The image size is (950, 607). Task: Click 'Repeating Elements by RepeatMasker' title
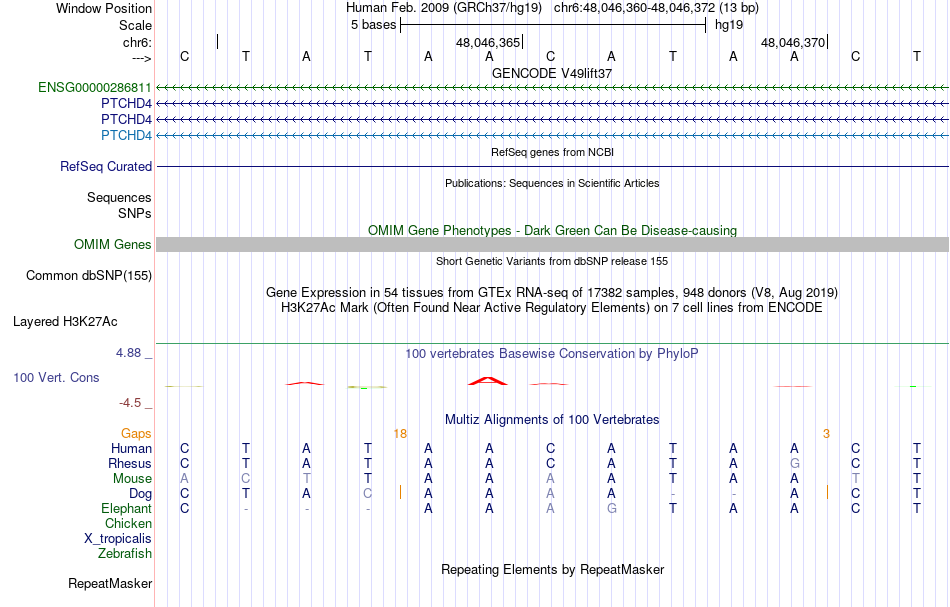tap(552, 569)
